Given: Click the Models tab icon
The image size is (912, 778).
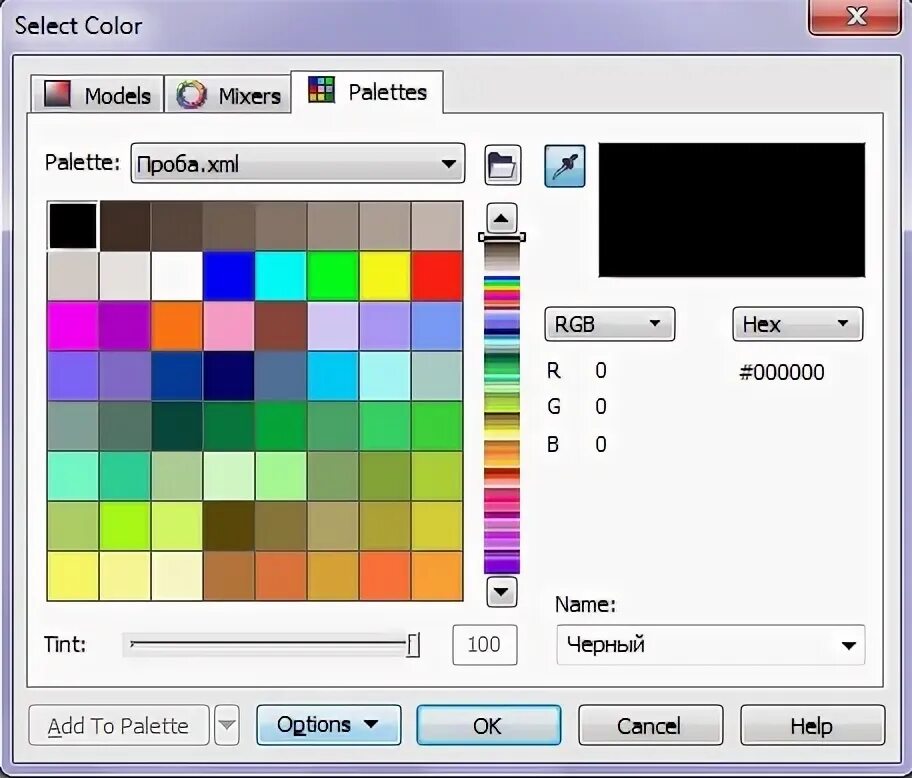Looking at the screenshot, I should click(x=57, y=94).
